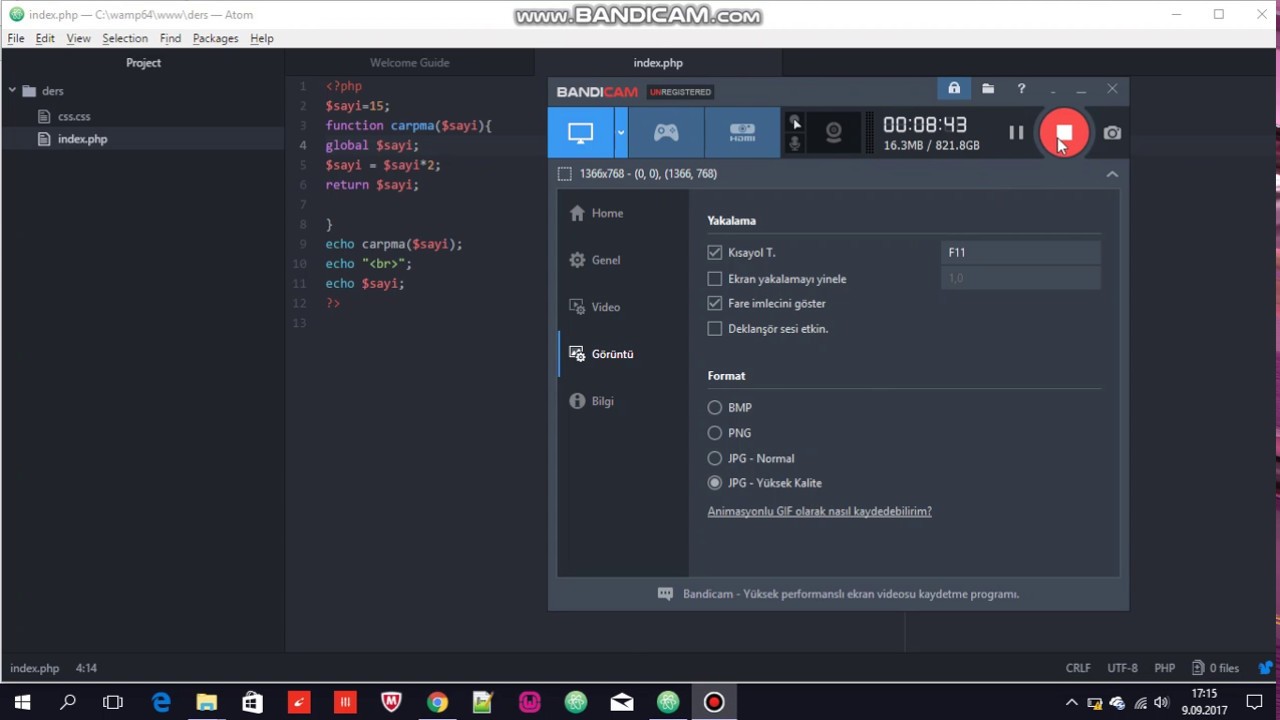The height and width of the screenshot is (720, 1280).
Task: Switch to Bandicam taskbar icon
Action: tap(714, 703)
